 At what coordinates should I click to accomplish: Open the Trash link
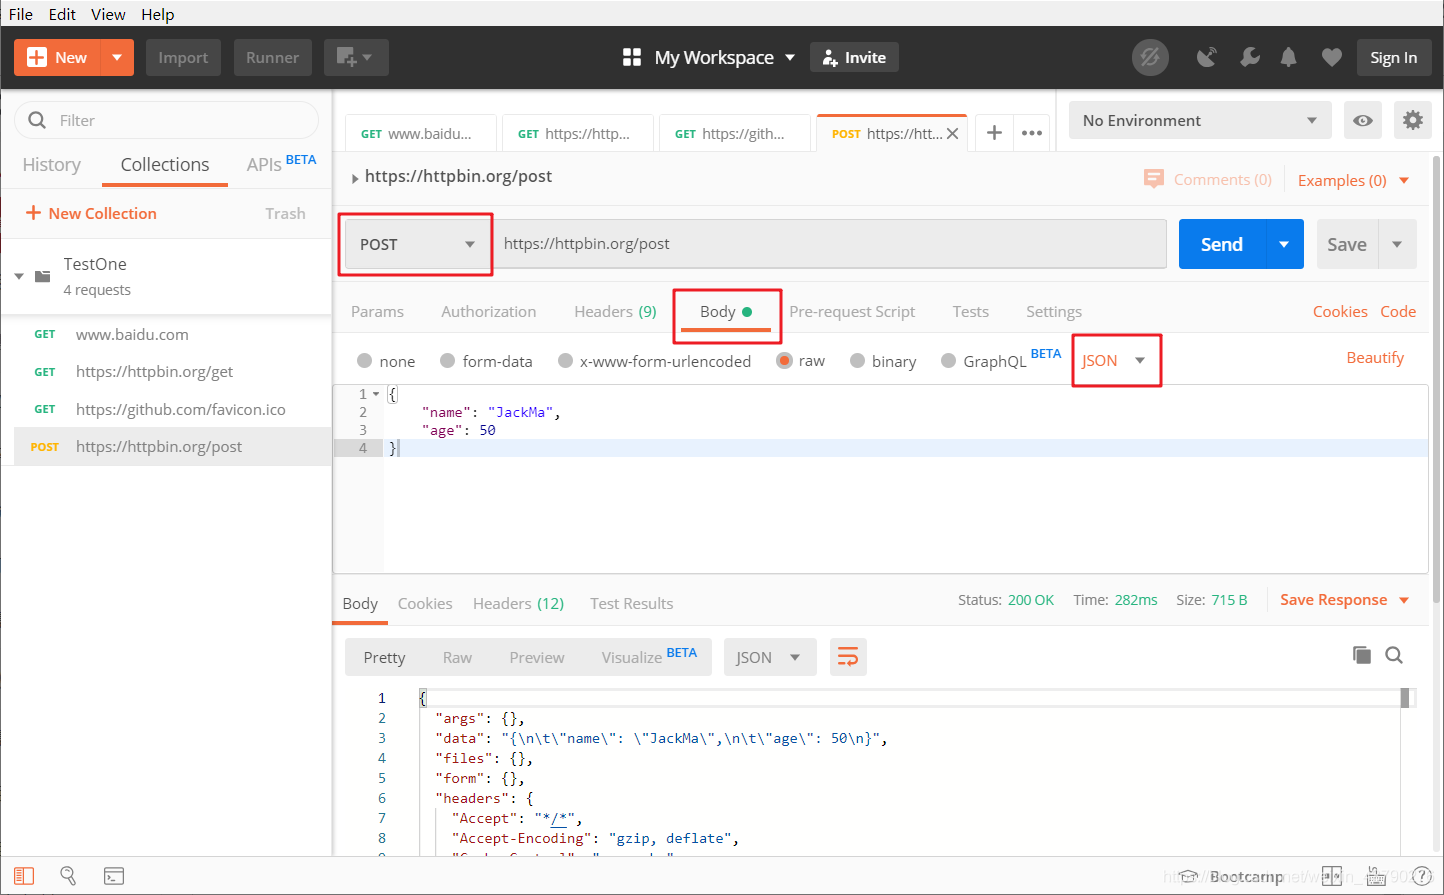point(285,213)
